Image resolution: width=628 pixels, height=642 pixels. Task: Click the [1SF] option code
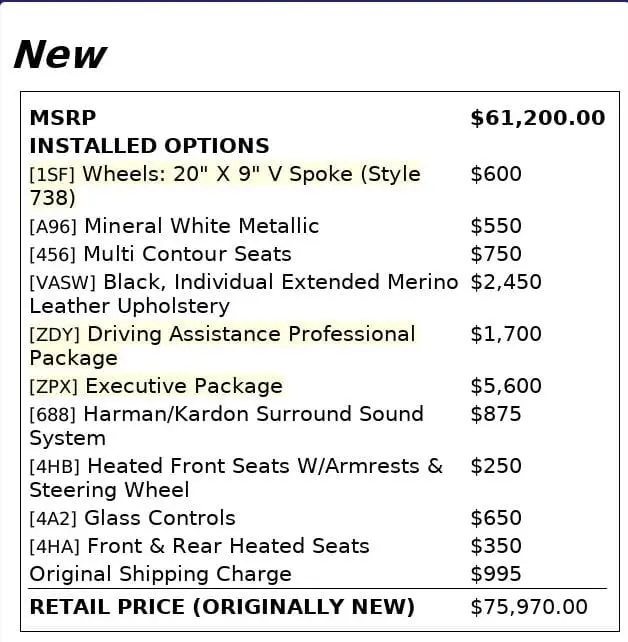[x=52, y=175]
